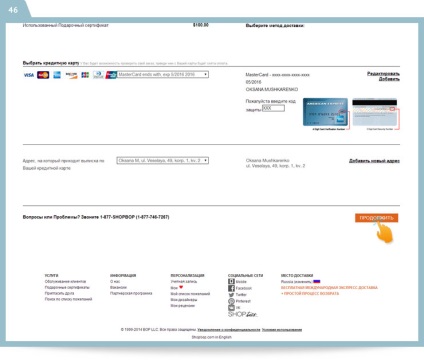424x360 pixels.
Task: Open the Facebook social link icon
Action: 231,288
